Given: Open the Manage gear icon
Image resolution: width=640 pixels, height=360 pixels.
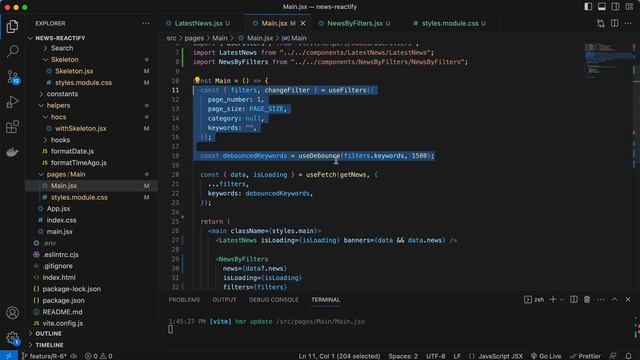Looking at the screenshot, I should [12, 338].
